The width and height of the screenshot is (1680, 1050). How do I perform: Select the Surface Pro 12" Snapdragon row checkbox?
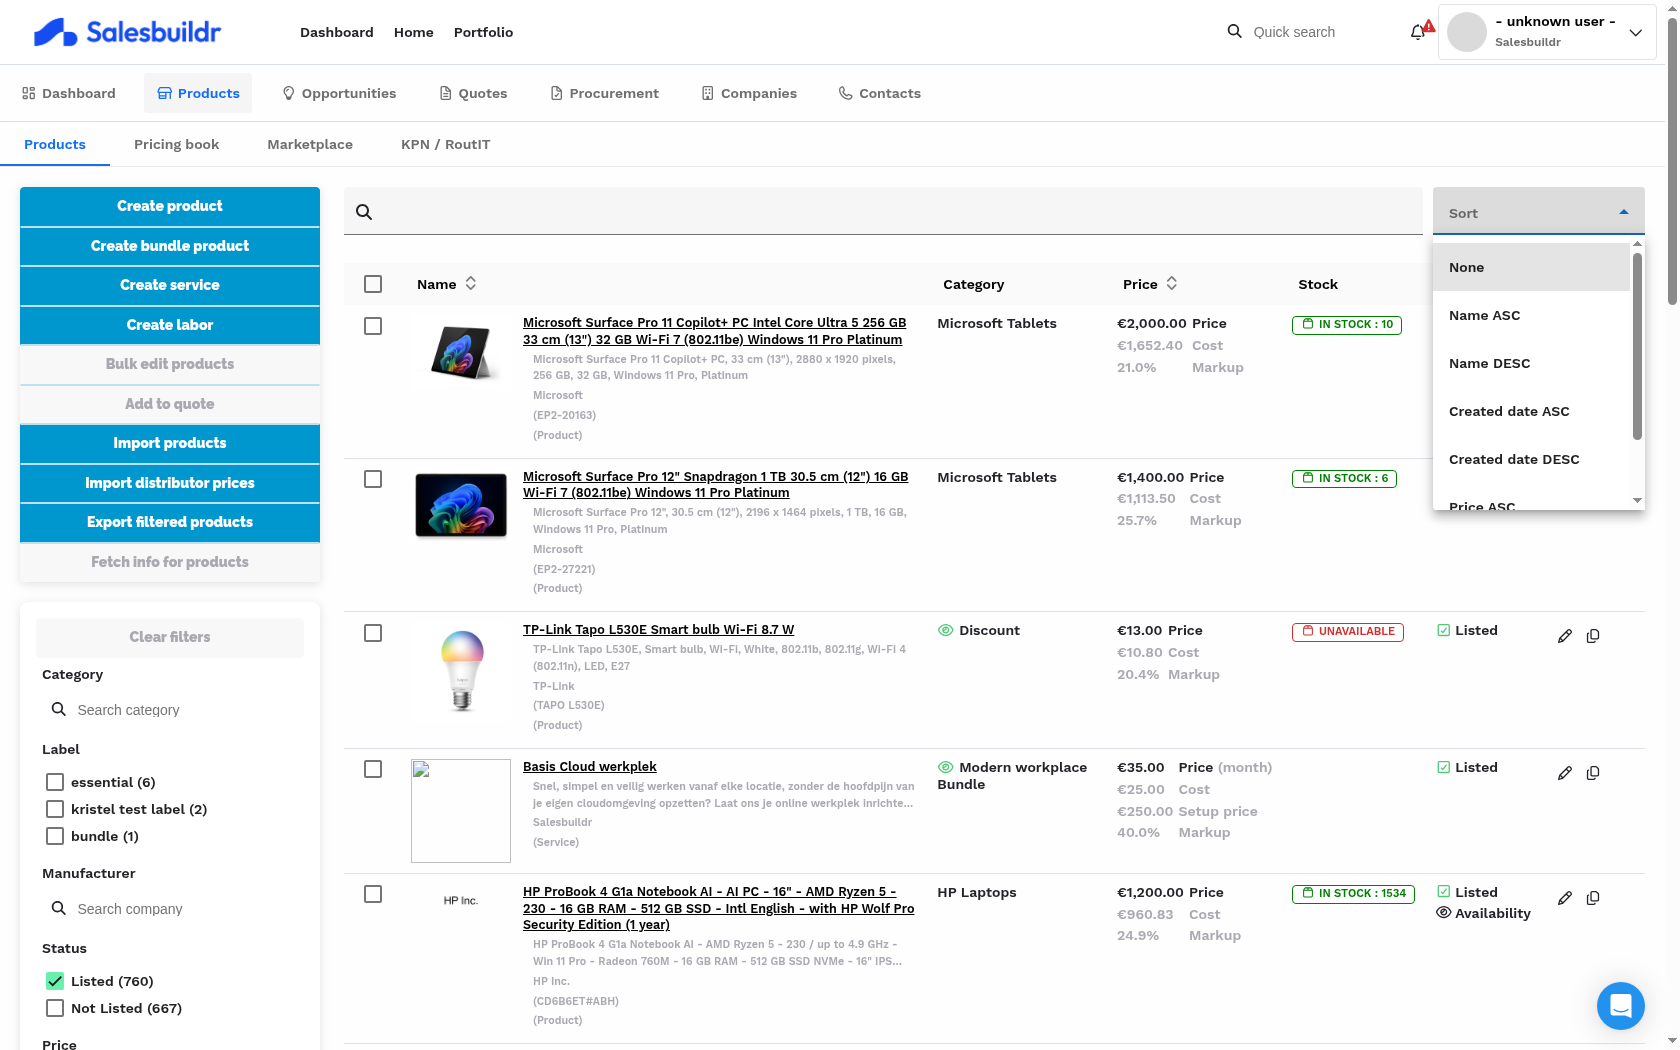373,479
